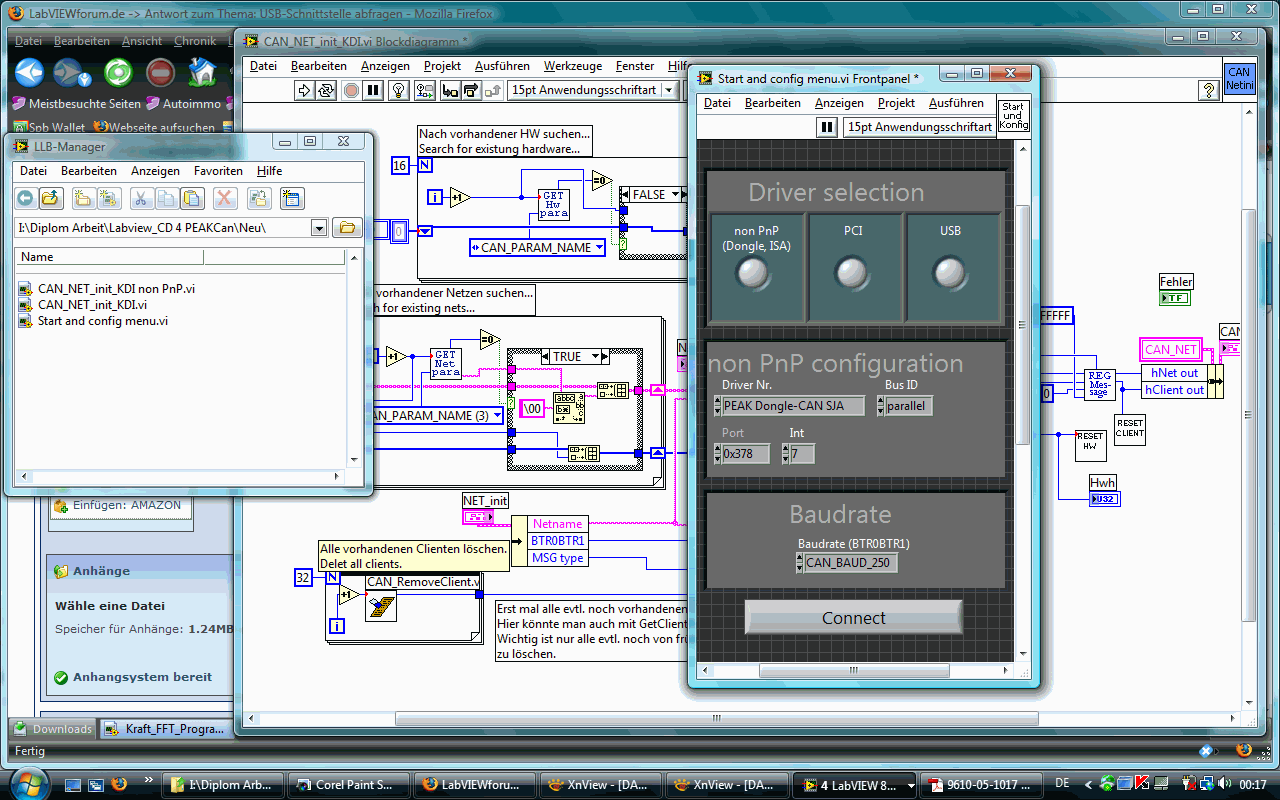
Task: Open the CAN_PARAM_NAME enum constant dropdown
Action: (x=598, y=247)
